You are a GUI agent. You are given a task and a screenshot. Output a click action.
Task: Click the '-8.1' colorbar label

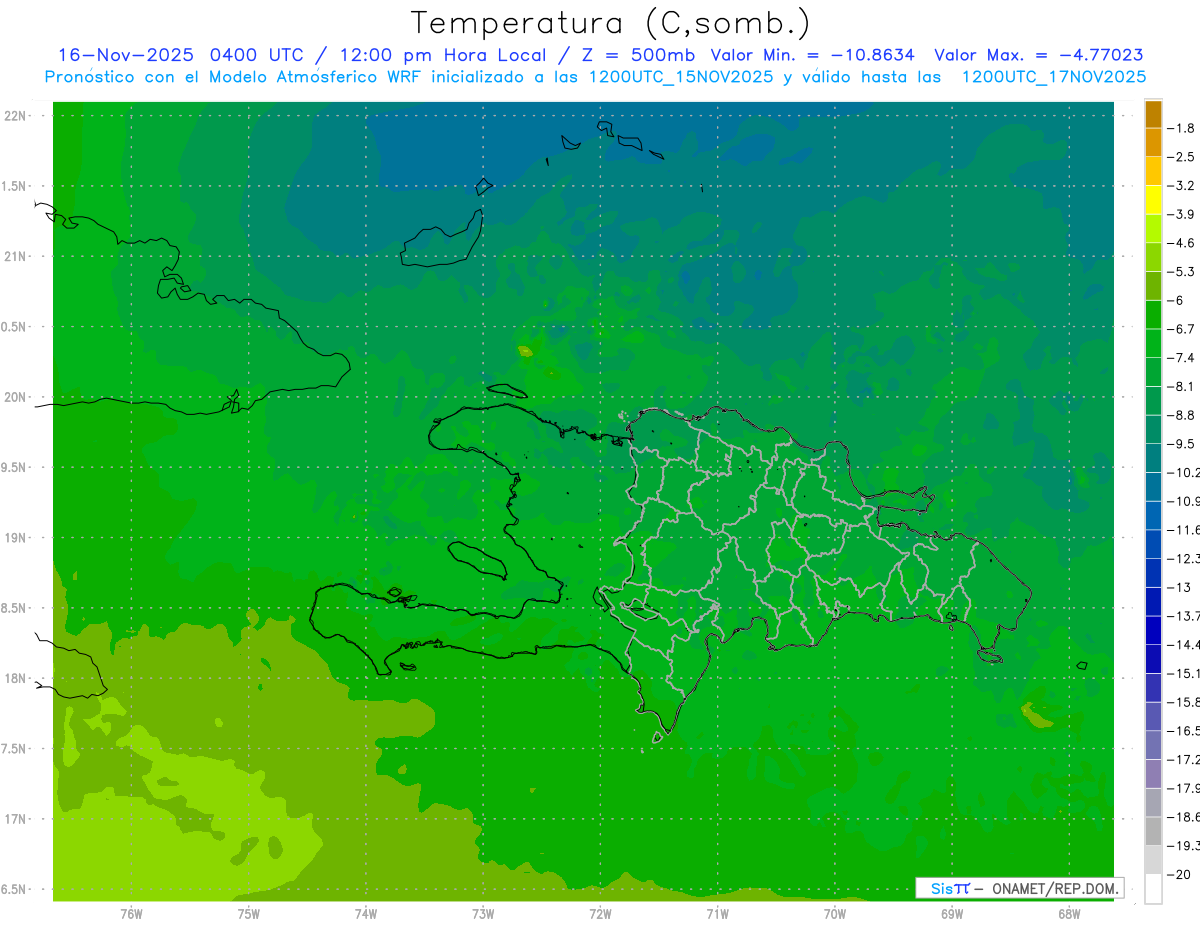click(x=1183, y=386)
